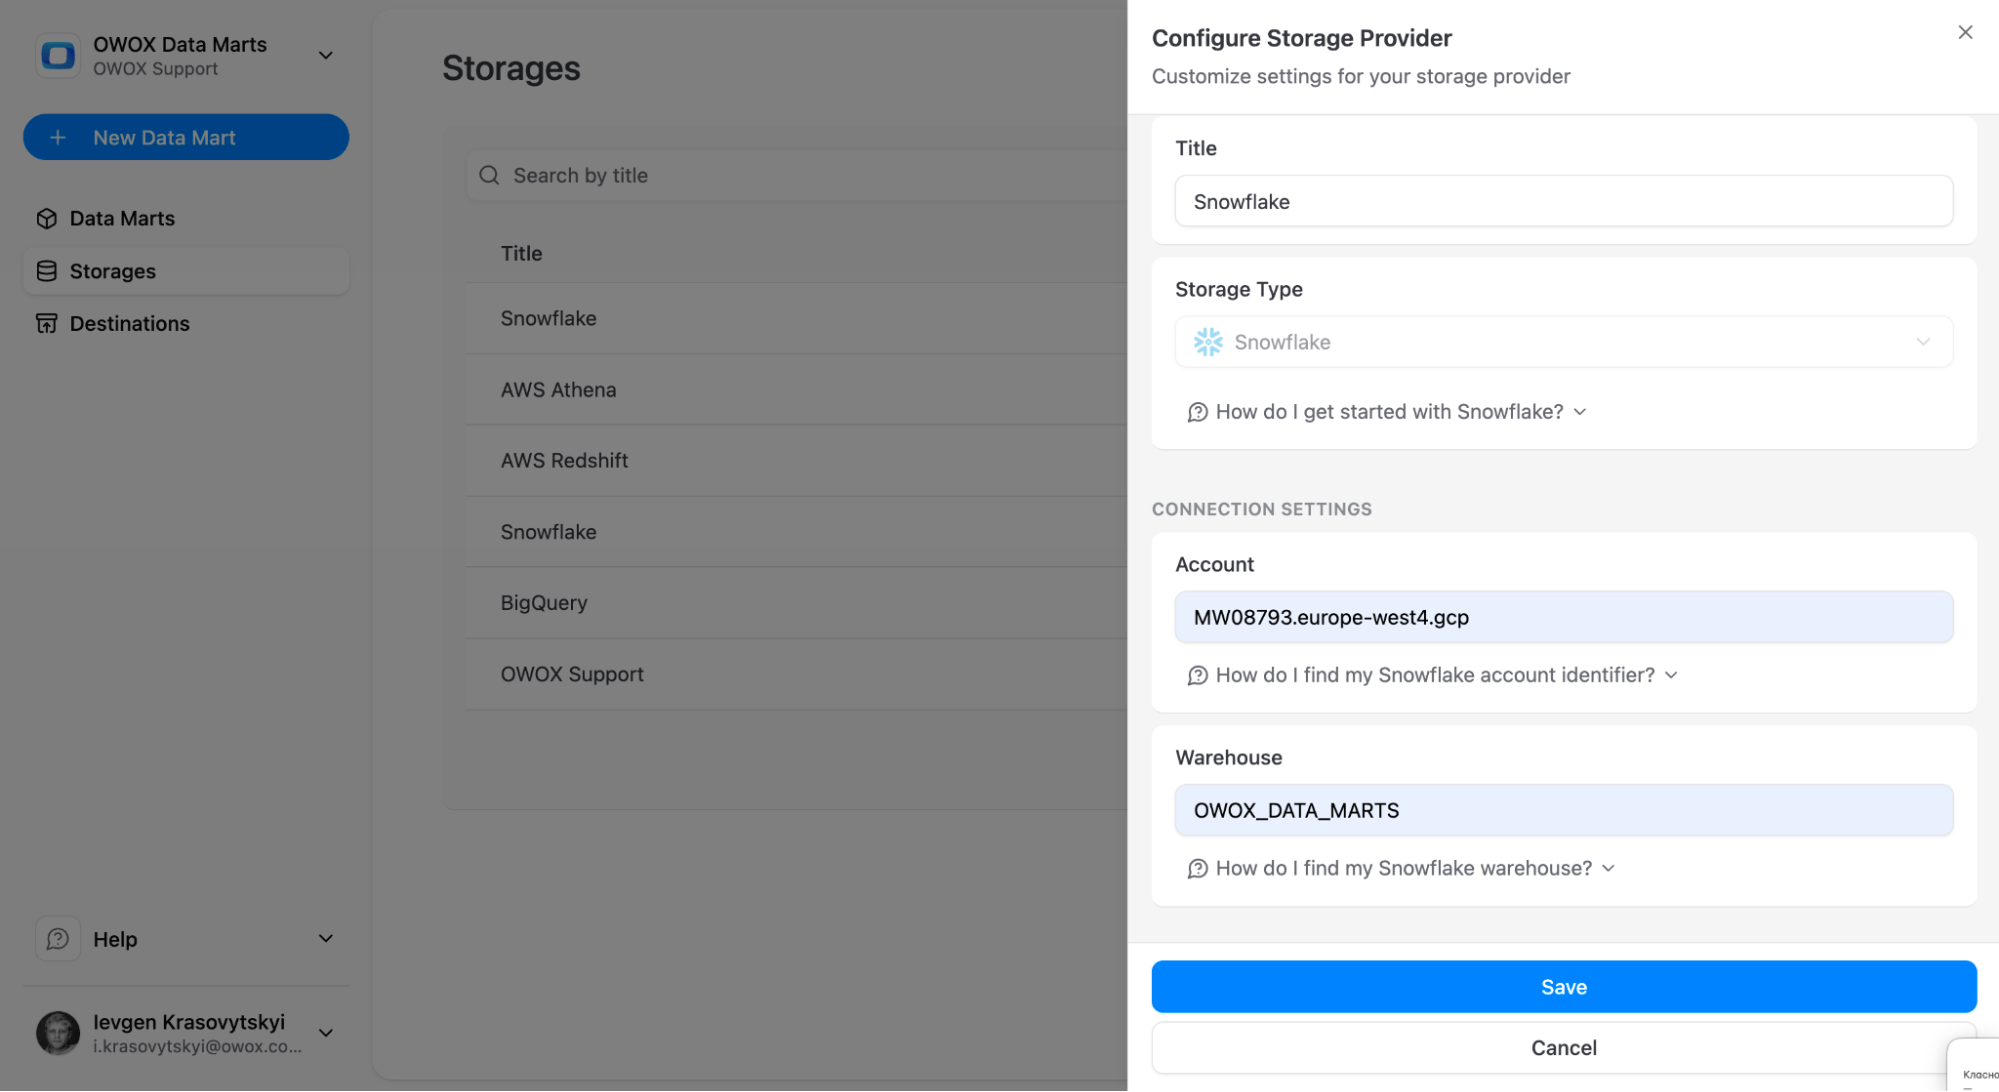Click the Warehouse input field
Image resolution: width=1999 pixels, height=1092 pixels.
click(1562, 810)
